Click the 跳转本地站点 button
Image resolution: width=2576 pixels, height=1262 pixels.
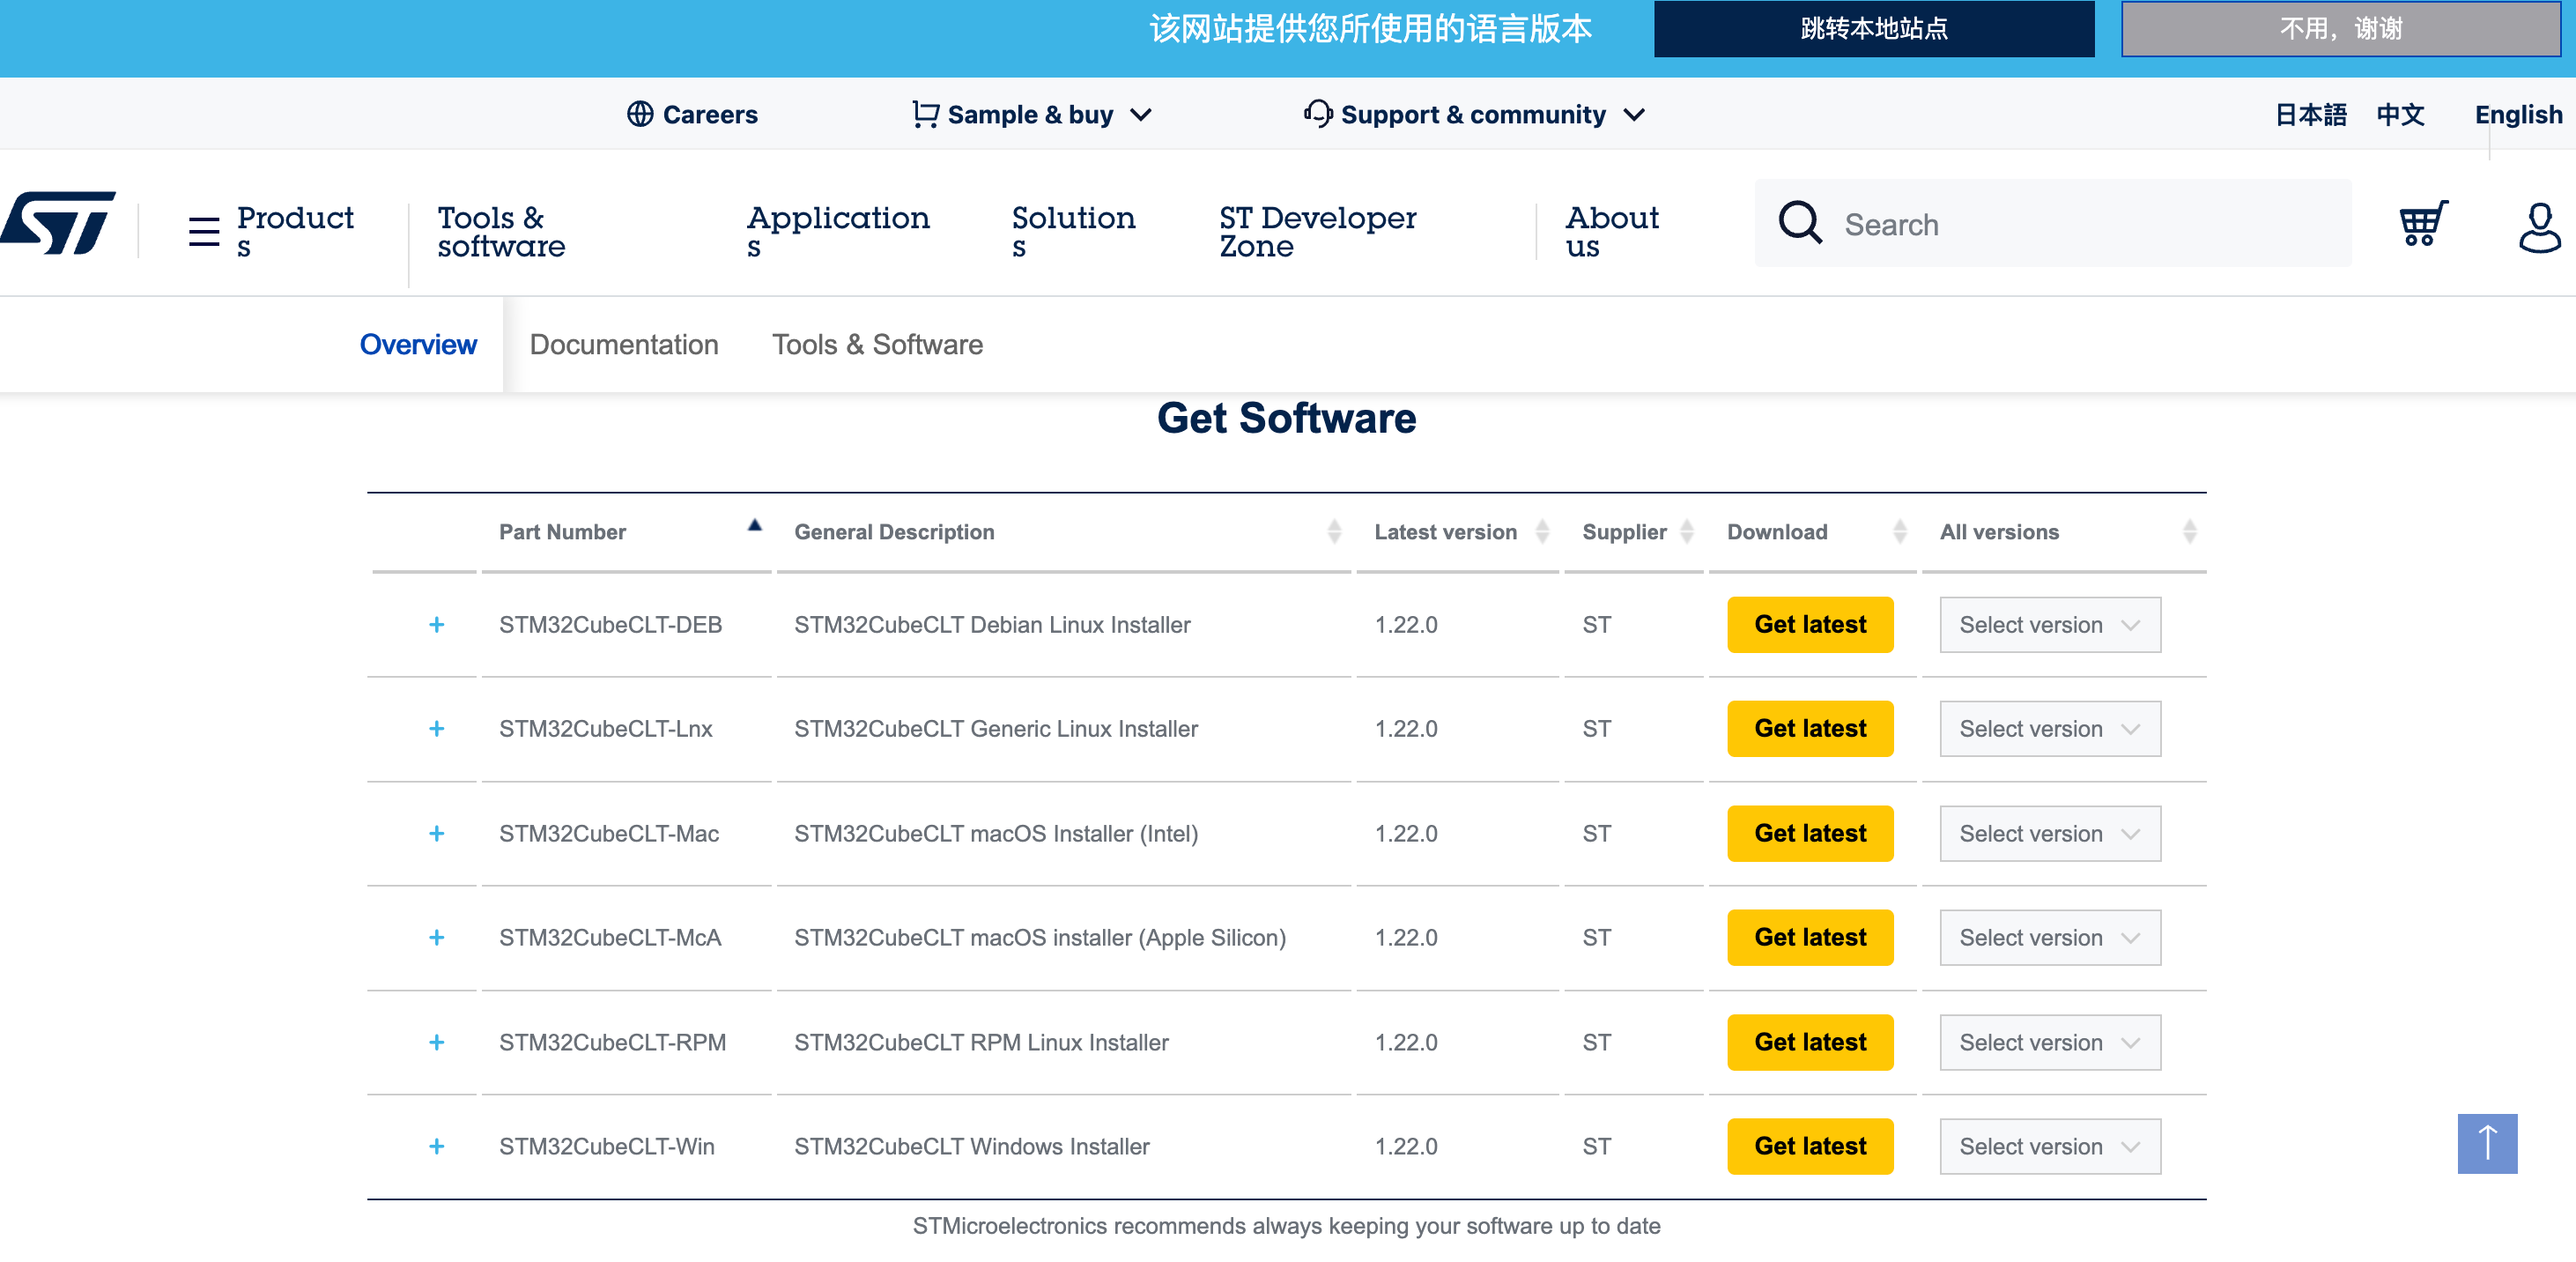point(1874,28)
